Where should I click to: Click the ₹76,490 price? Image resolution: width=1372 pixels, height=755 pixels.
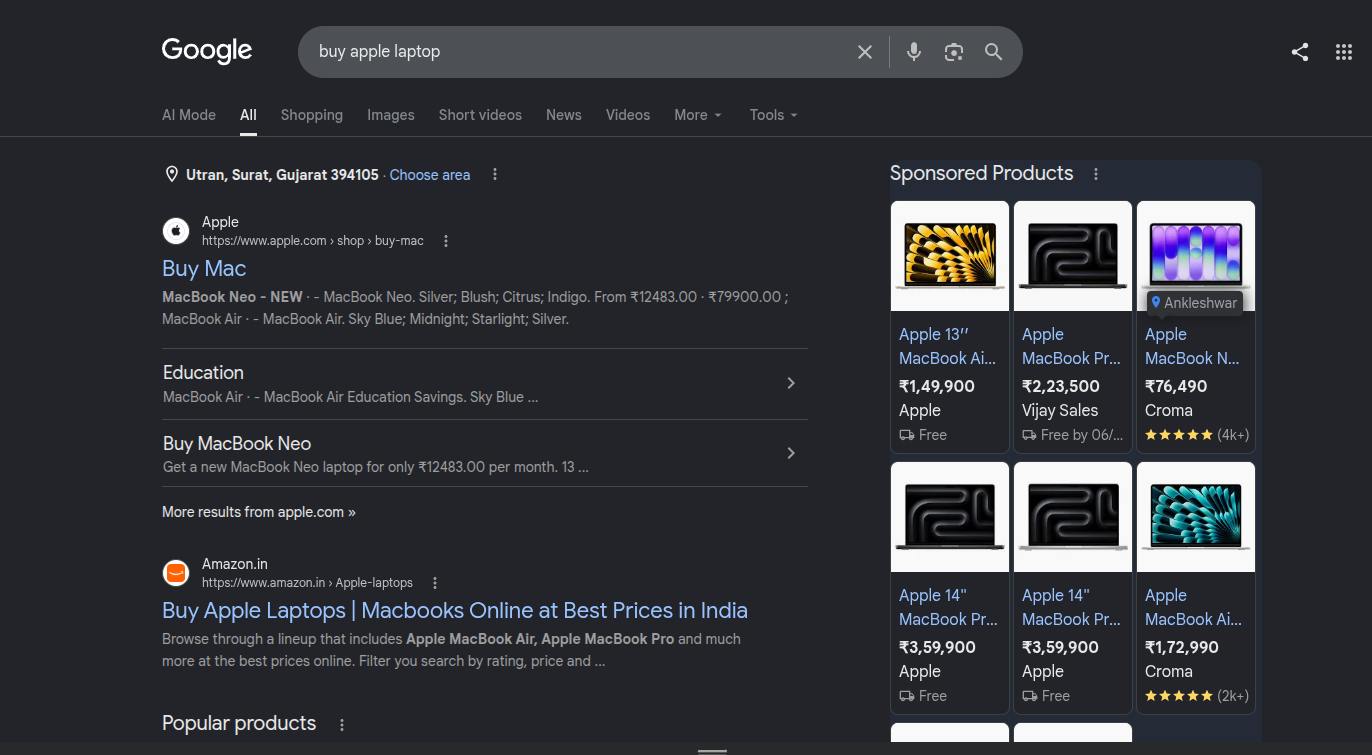click(x=1176, y=386)
